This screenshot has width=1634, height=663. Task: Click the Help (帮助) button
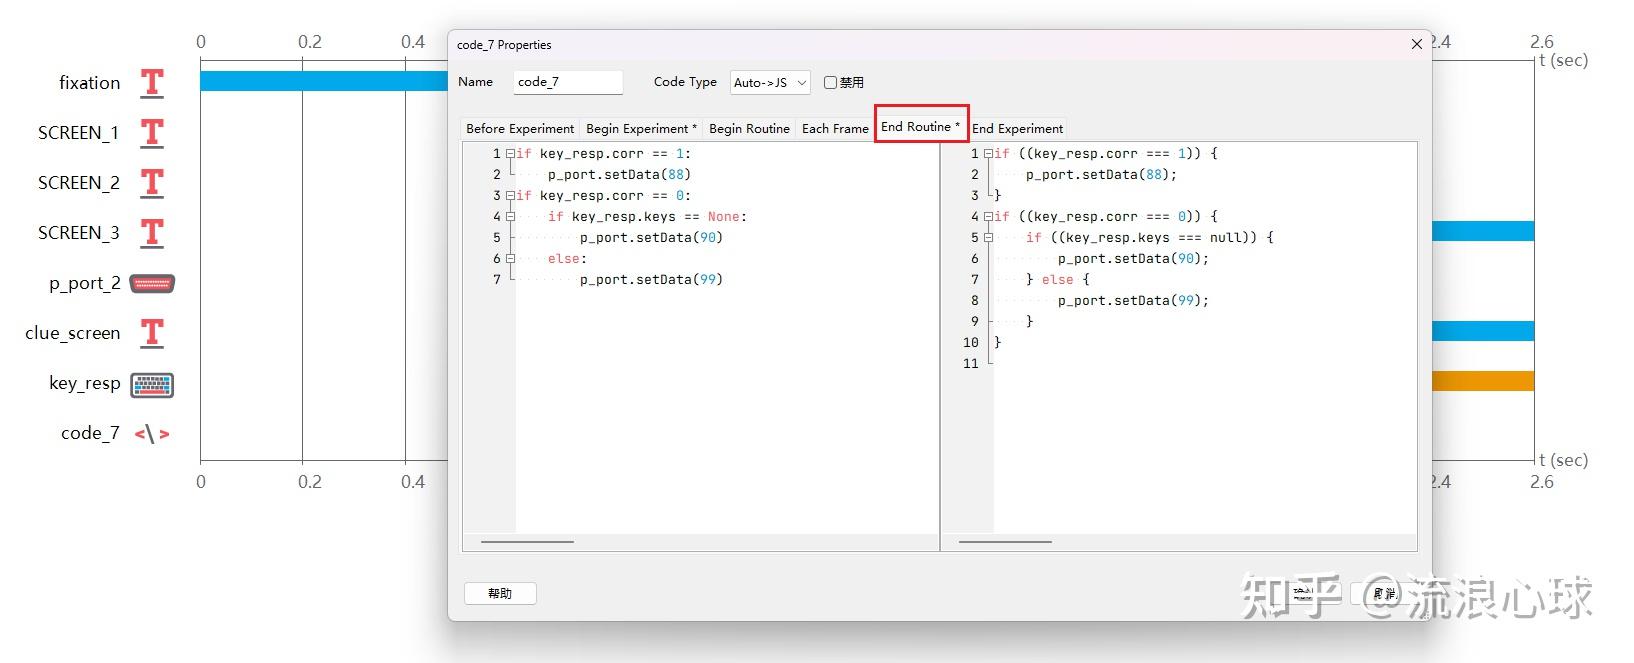pyautogui.click(x=500, y=594)
